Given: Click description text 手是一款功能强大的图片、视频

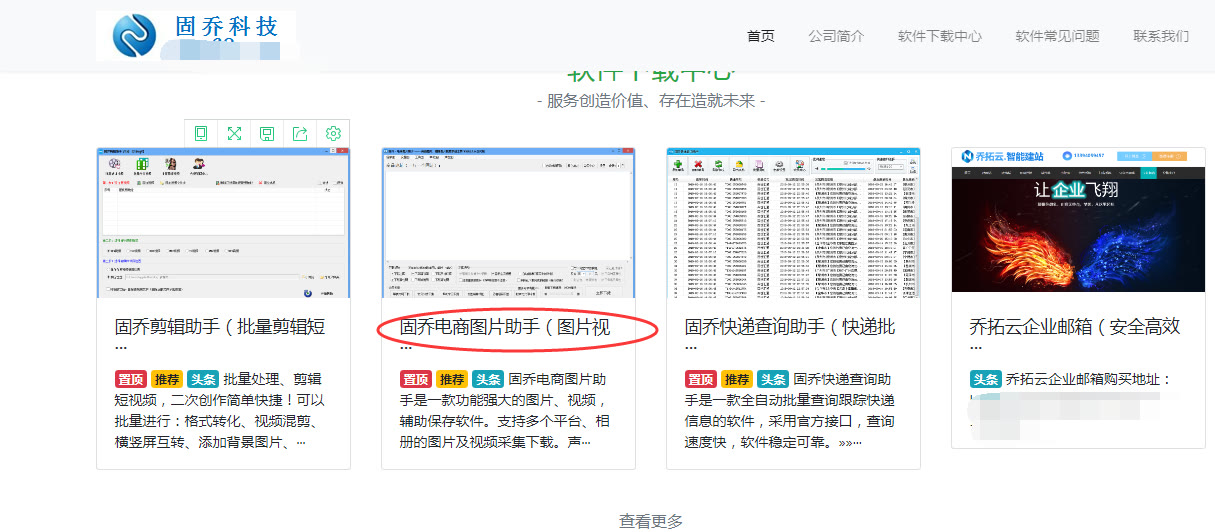Looking at the screenshot, I should [503, 400].
